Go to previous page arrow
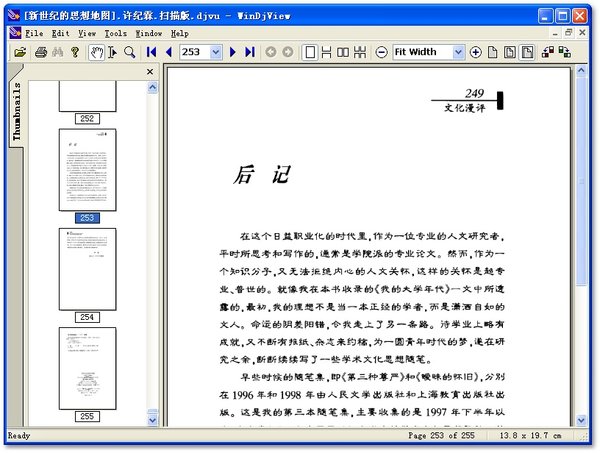 click(x=168, y=52)
